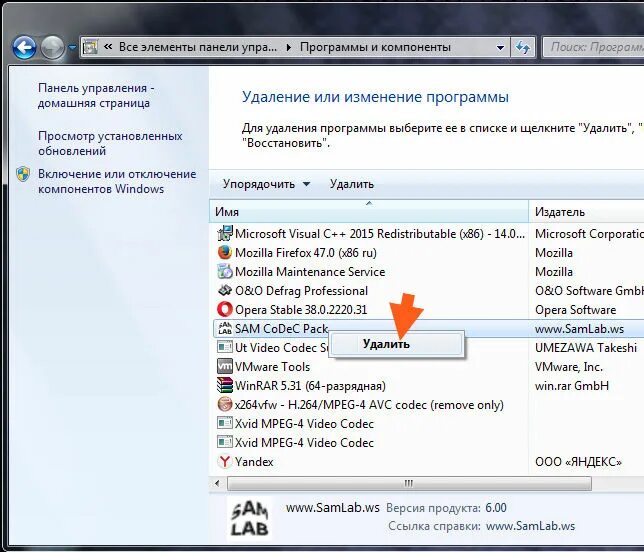Click the Mozilla Firefox icon
Screen dimensions: 644x552
coord(225,252)
